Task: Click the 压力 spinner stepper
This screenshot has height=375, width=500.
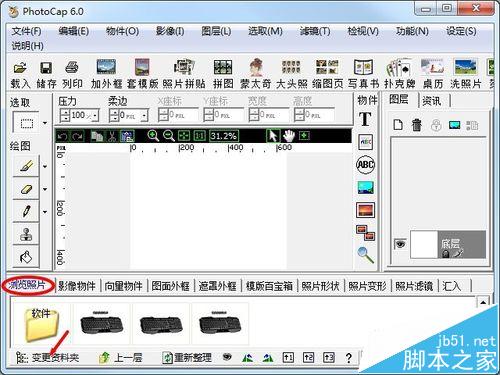Action: (x=65, y=116)
